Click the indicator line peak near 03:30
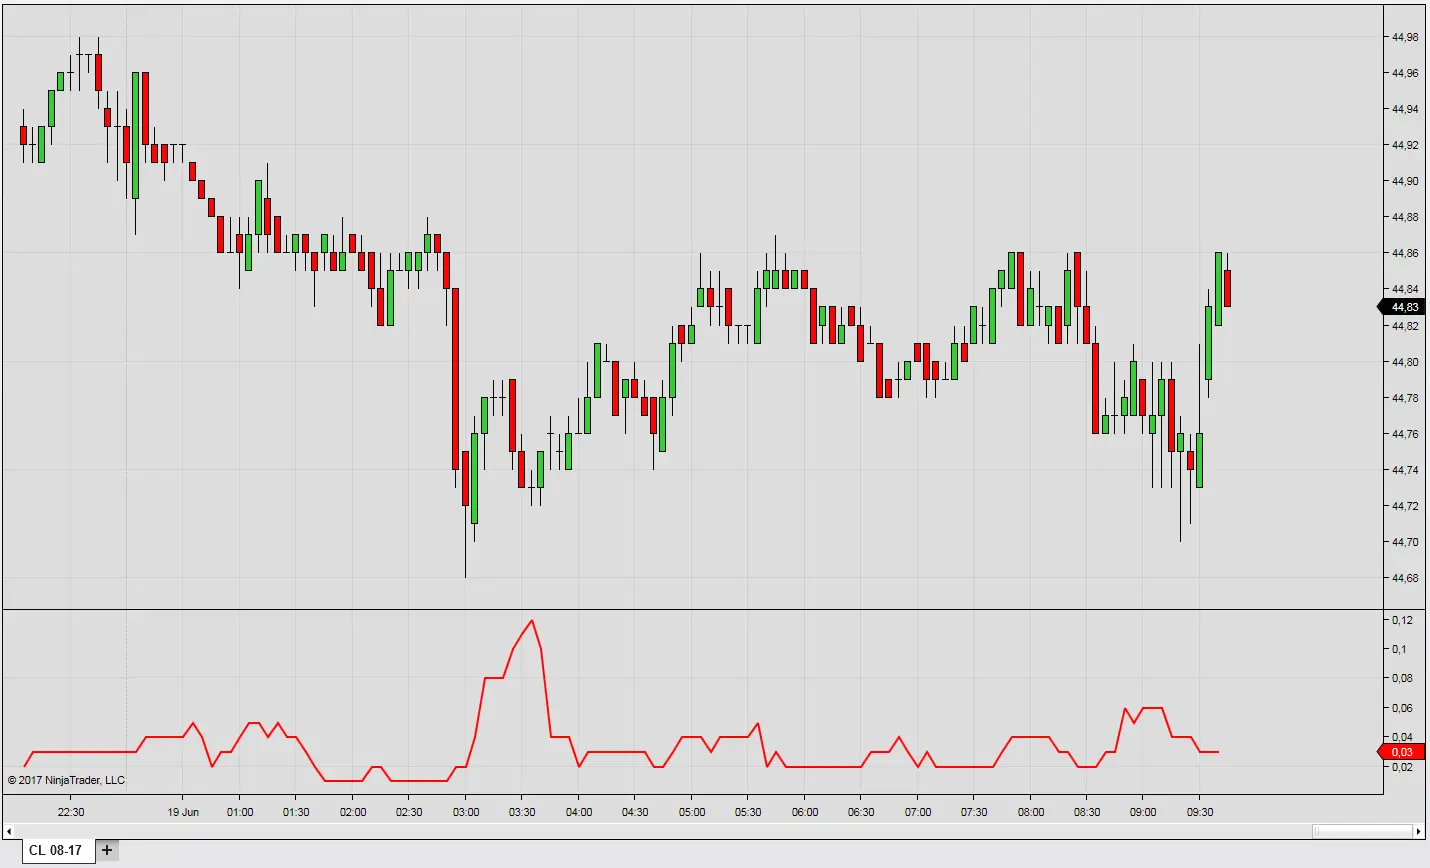The height and width of the screenshot is (868, 1430). pyautogui.click(x=531, y=621)
